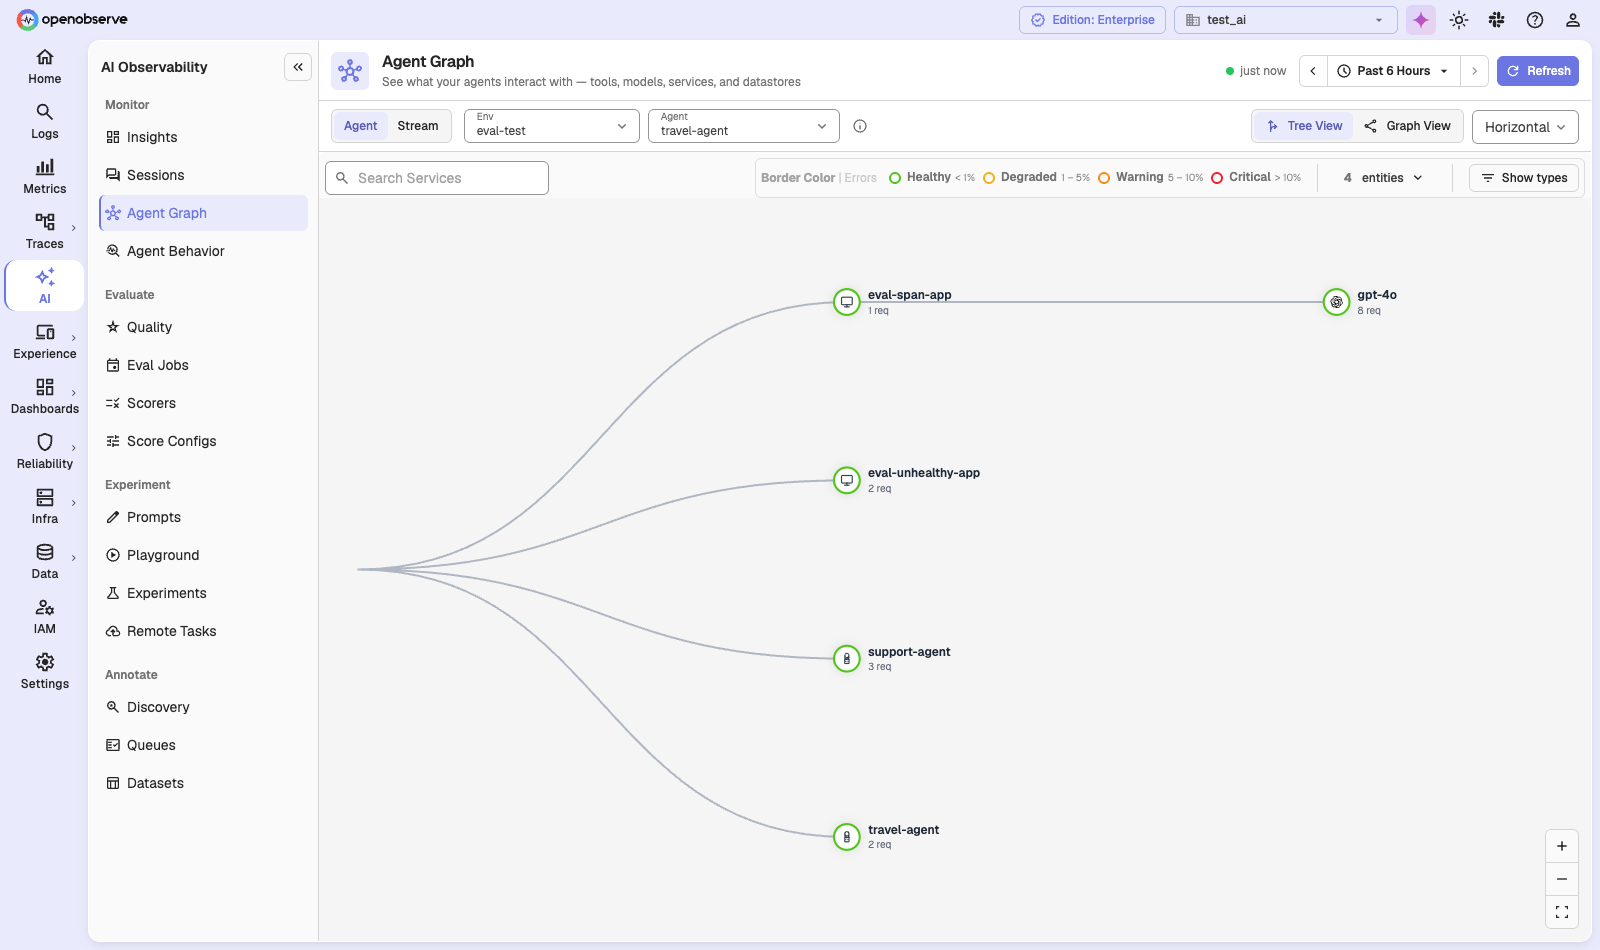Switch to Stream mode toggle
1600x950 pixels.
418,126
